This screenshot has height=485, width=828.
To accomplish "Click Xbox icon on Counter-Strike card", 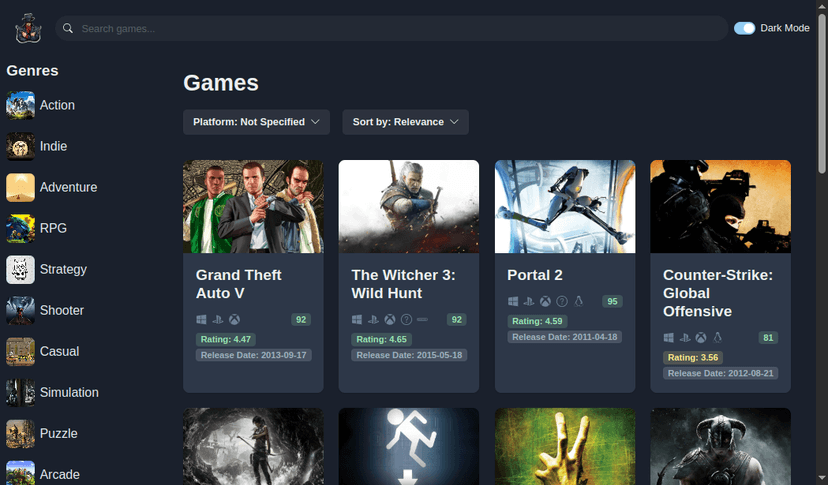I will (x=701, y=338).
